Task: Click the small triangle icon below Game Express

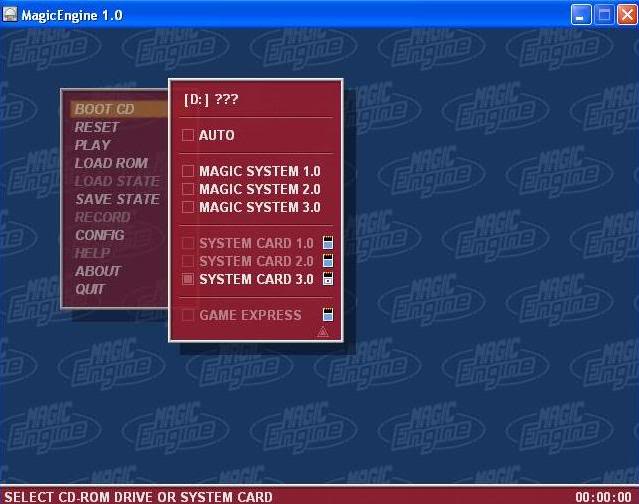Action: [323, 332]
